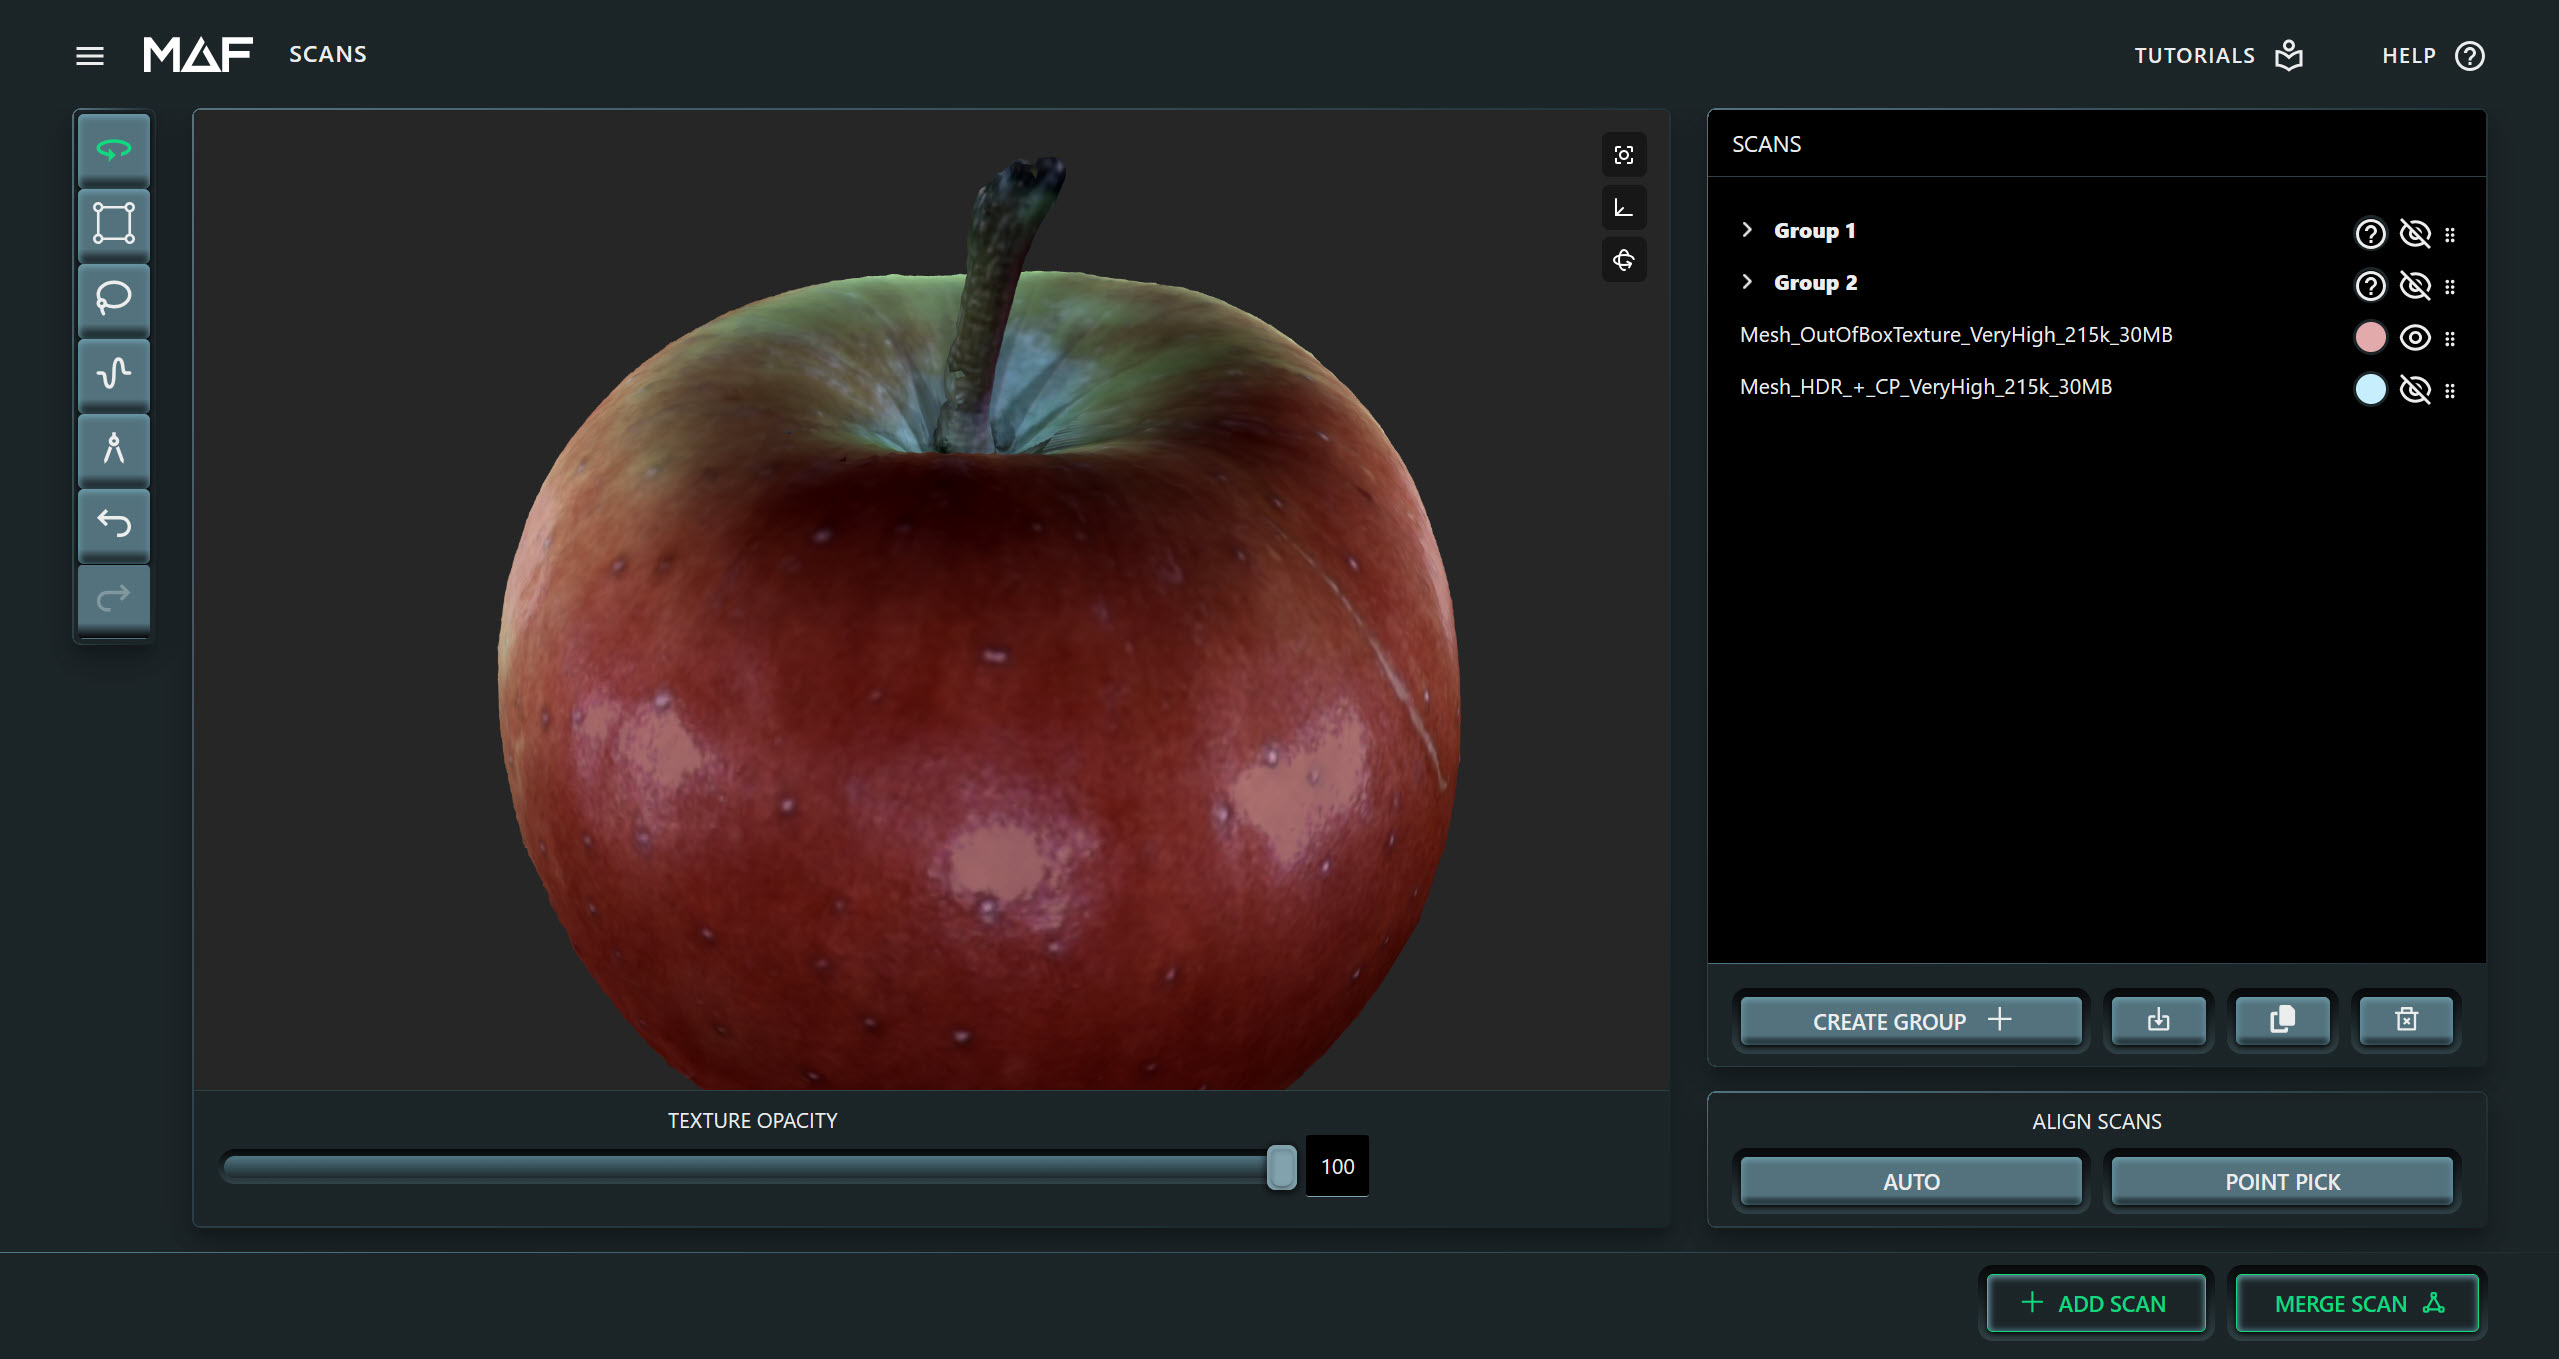Click the texture opacity slider handle
The image size is (2559, 1359).
tap(1281, 1167)
